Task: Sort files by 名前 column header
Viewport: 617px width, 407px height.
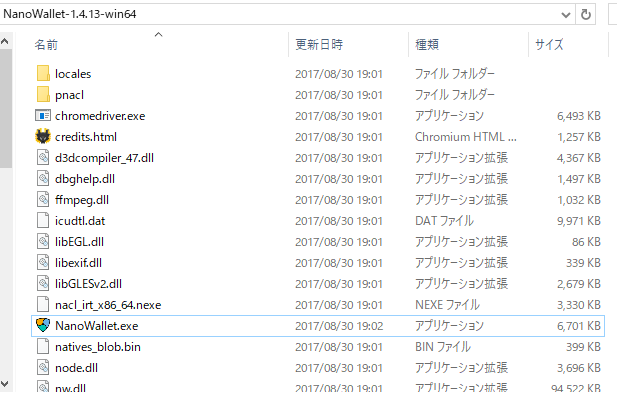Action: pyautogui.click(x=46, y=45)
